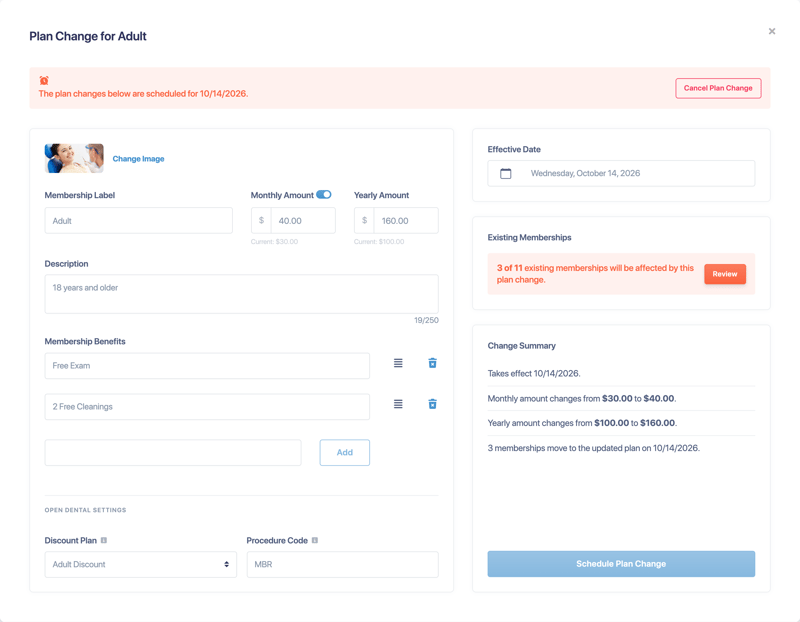This screenshot has width=800, height=622.
Task: Click the '3 of 11 existing memberships' notice
Action: pyautogui.click(x=595, y=274)
